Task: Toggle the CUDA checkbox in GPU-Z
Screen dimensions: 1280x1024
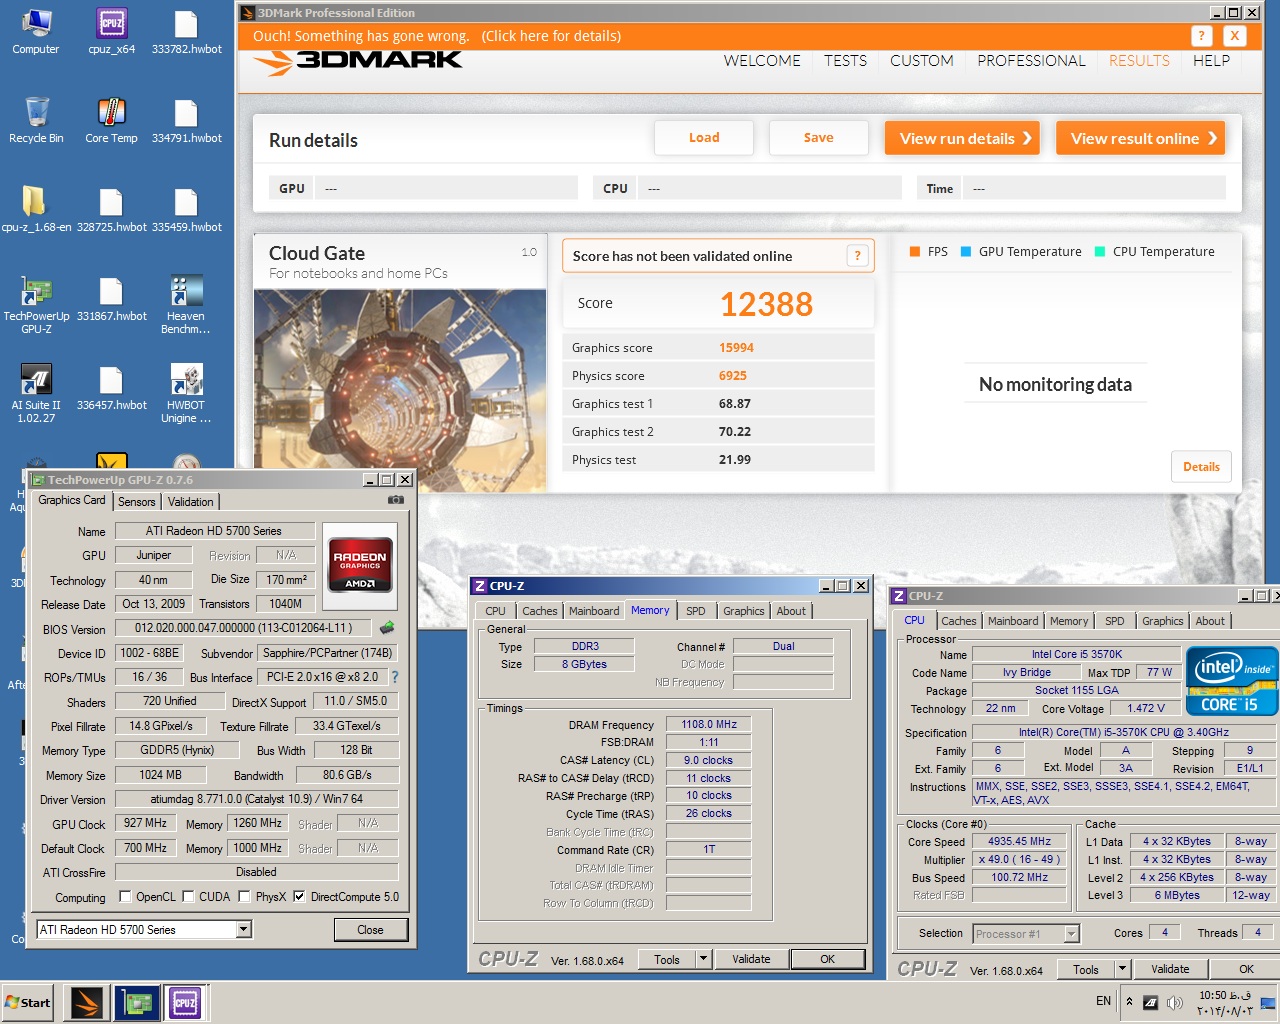Action: tap(188, 897)
